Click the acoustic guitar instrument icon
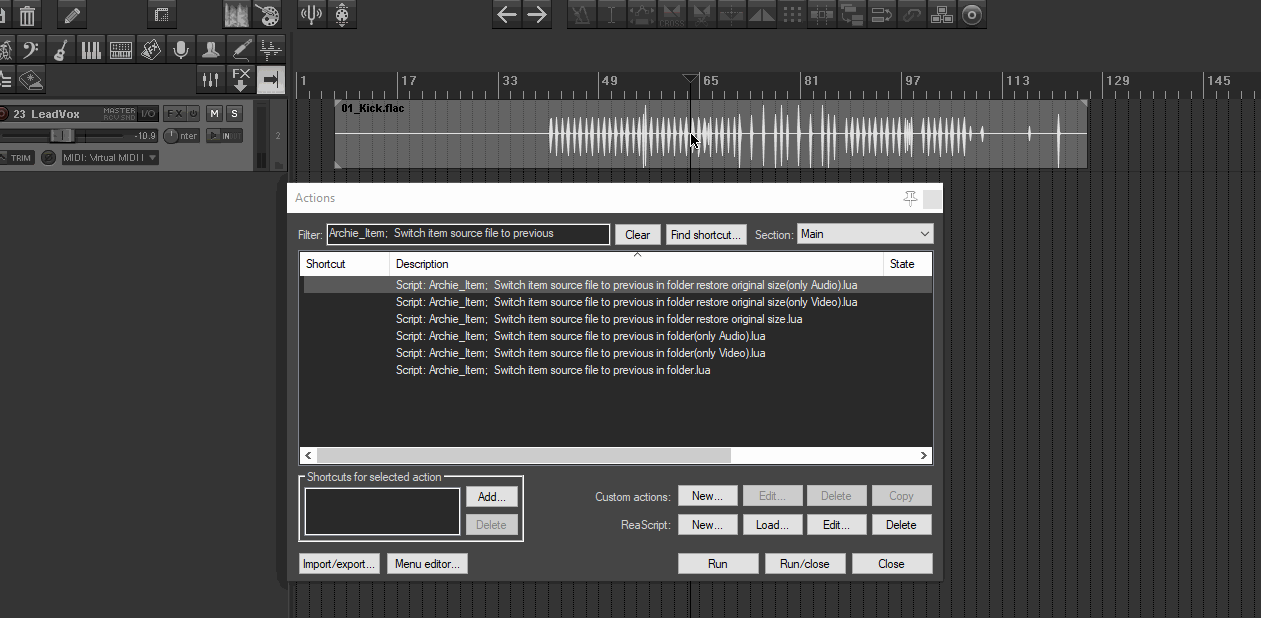 pos(61,49)
